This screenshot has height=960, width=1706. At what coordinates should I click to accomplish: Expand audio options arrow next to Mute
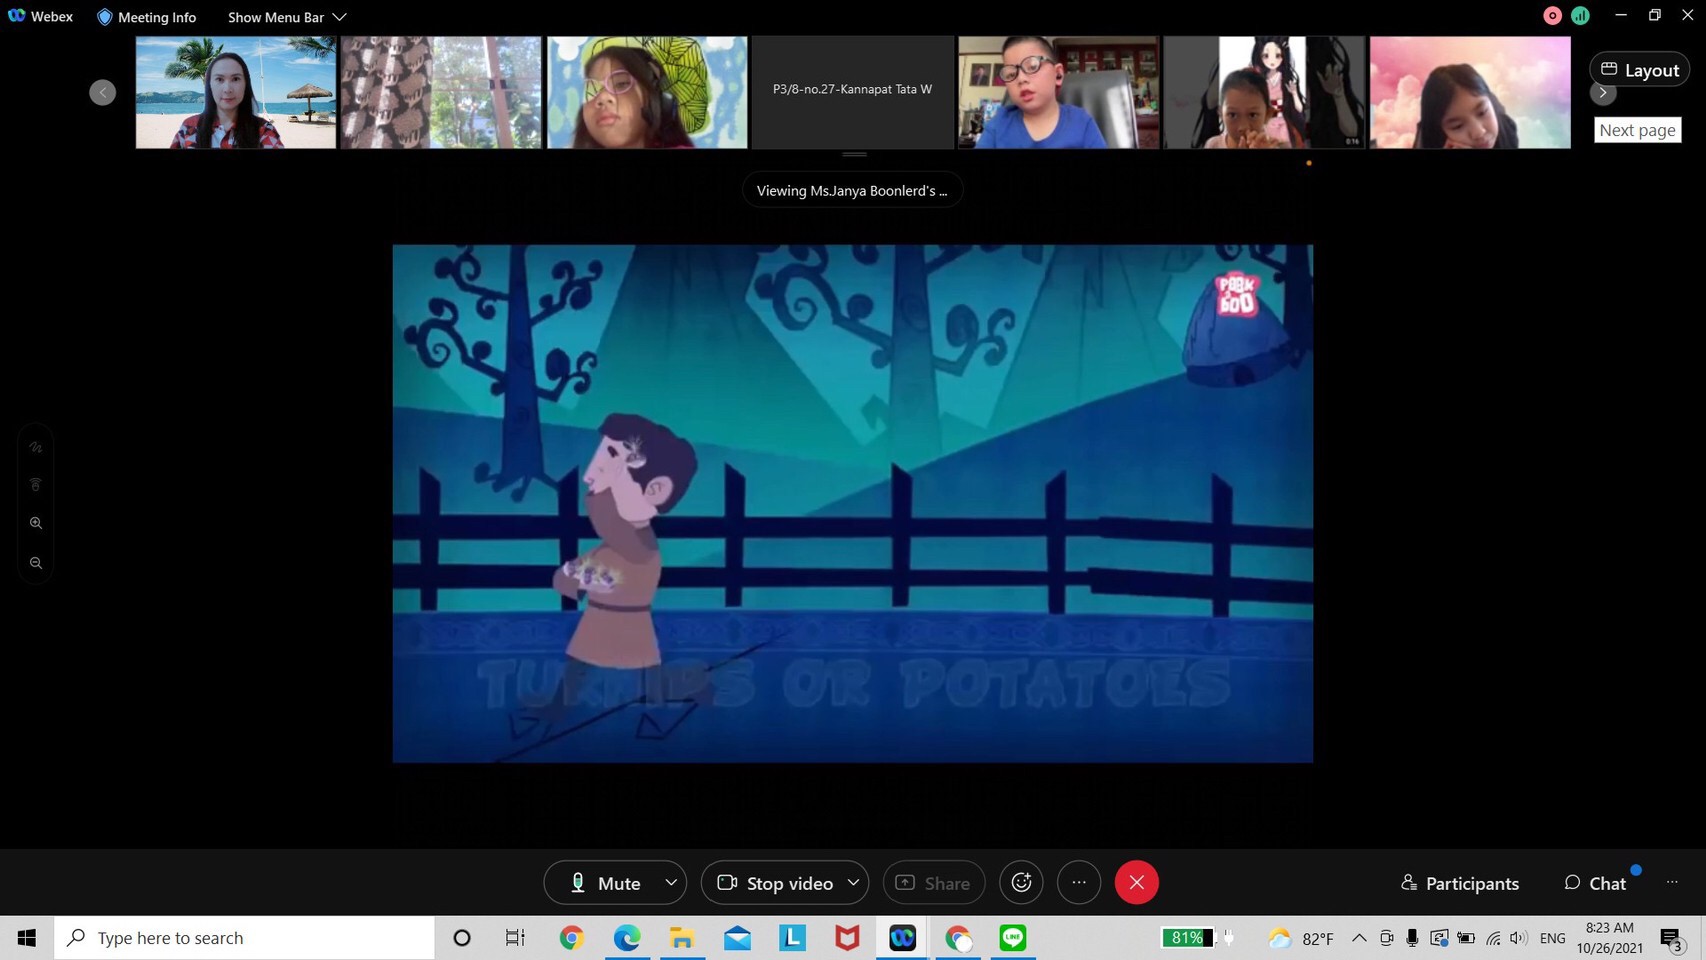point(671,883)
